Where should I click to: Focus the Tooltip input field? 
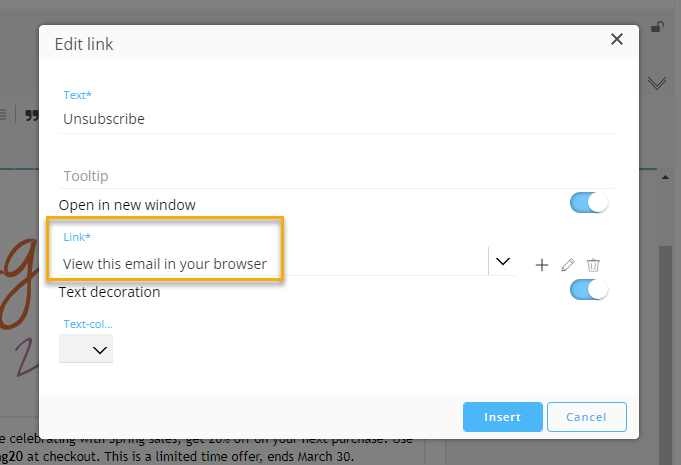(336, 176)
